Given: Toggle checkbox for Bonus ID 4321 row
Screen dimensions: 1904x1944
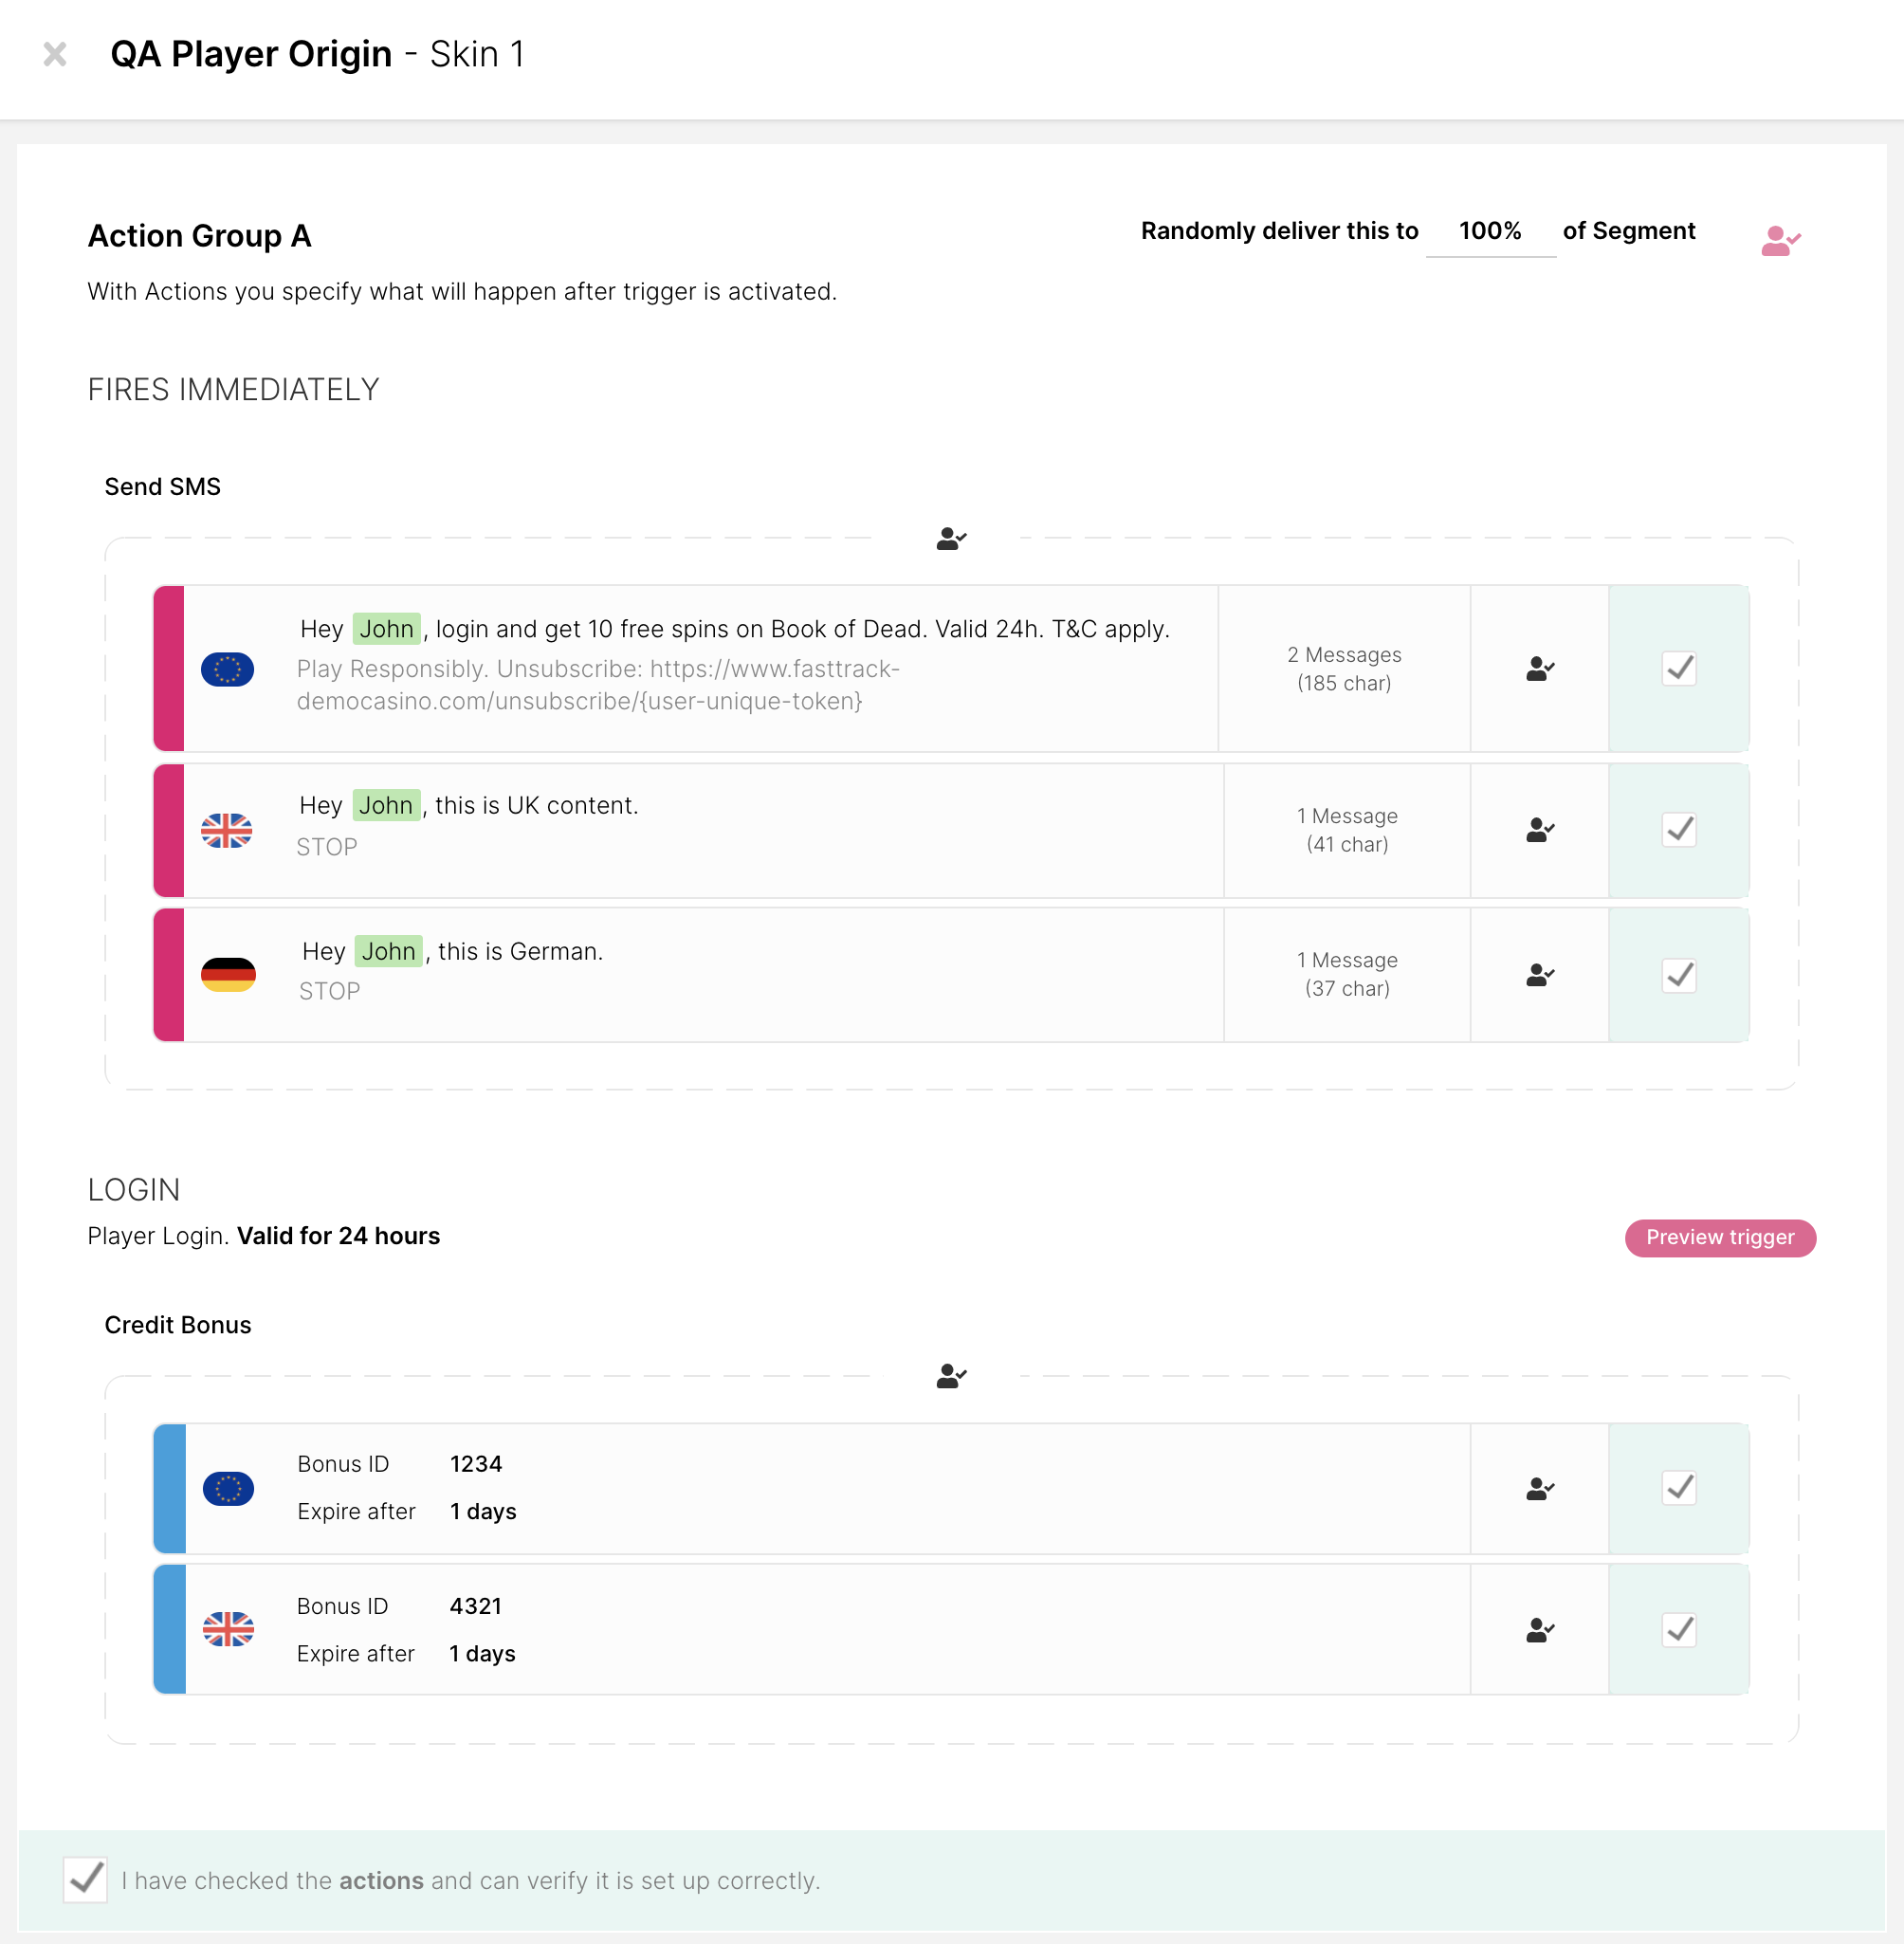Looking at the screenshot, I should (x=1679, y=1631).
